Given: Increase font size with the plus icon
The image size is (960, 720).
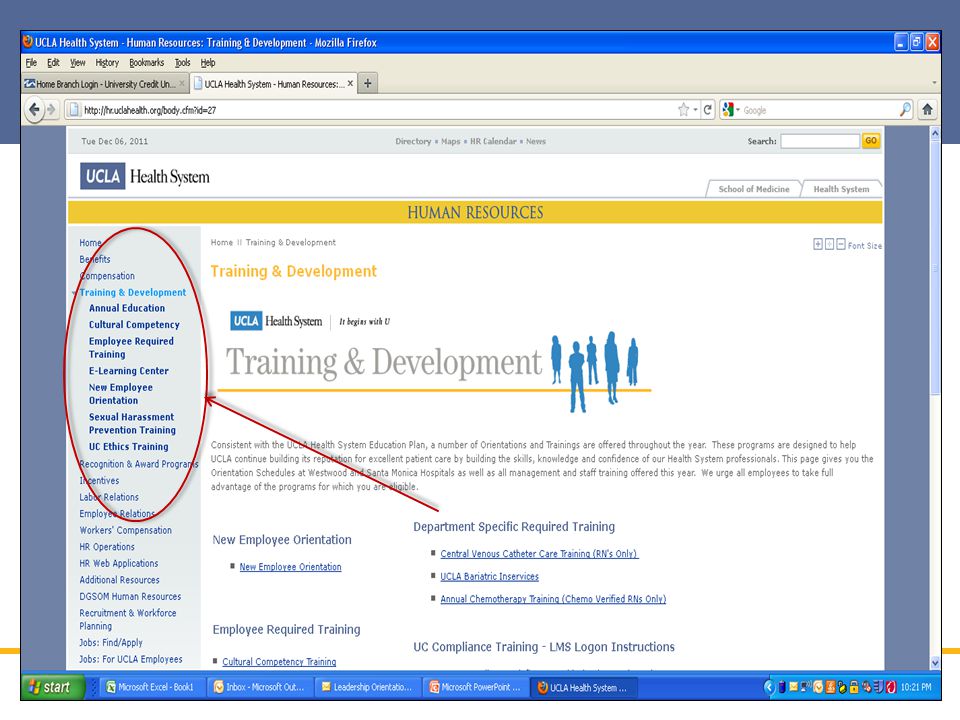Looking at the screenshot, I should pyautogui.click(x=817, y=244).
